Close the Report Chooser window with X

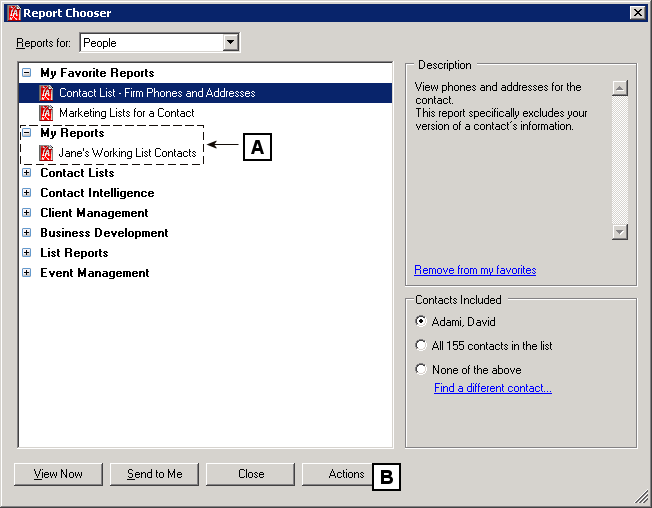[637, 13]
